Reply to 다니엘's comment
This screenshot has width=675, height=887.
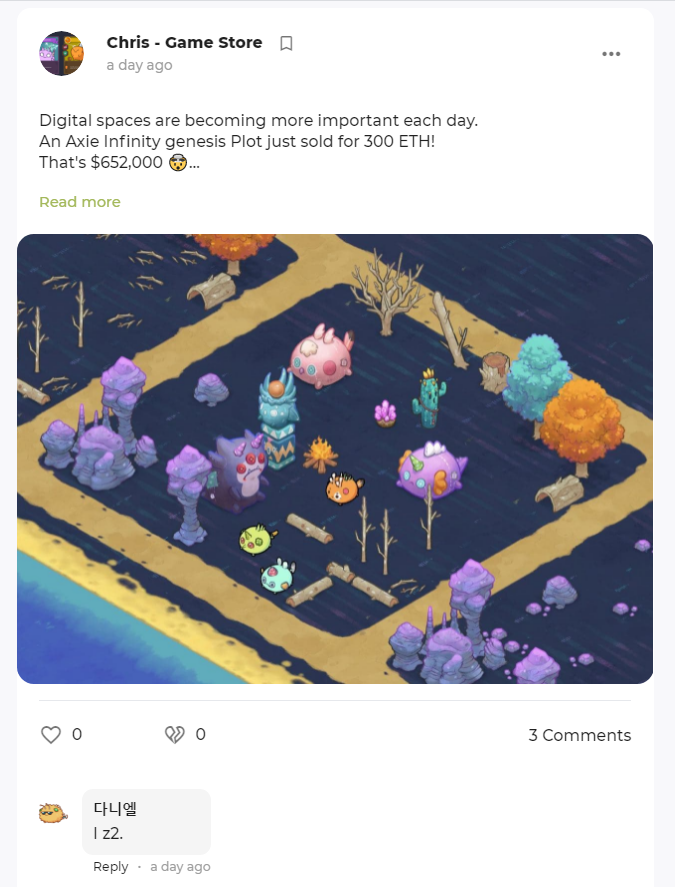point(110,866)
